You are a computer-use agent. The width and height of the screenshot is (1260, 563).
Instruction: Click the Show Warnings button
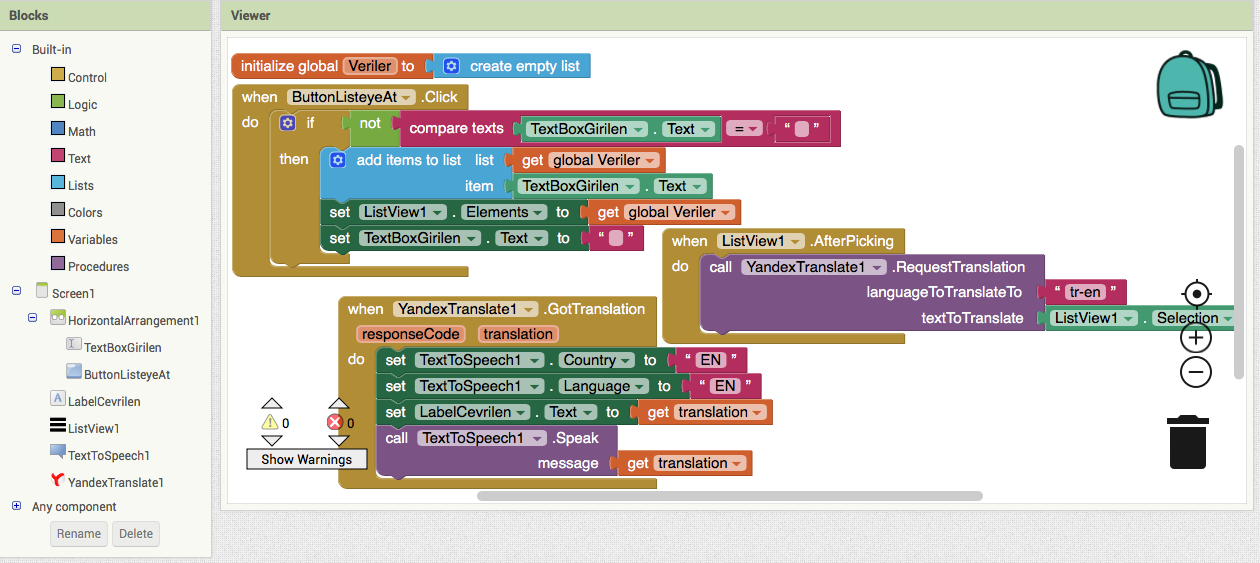pos(306,459)
